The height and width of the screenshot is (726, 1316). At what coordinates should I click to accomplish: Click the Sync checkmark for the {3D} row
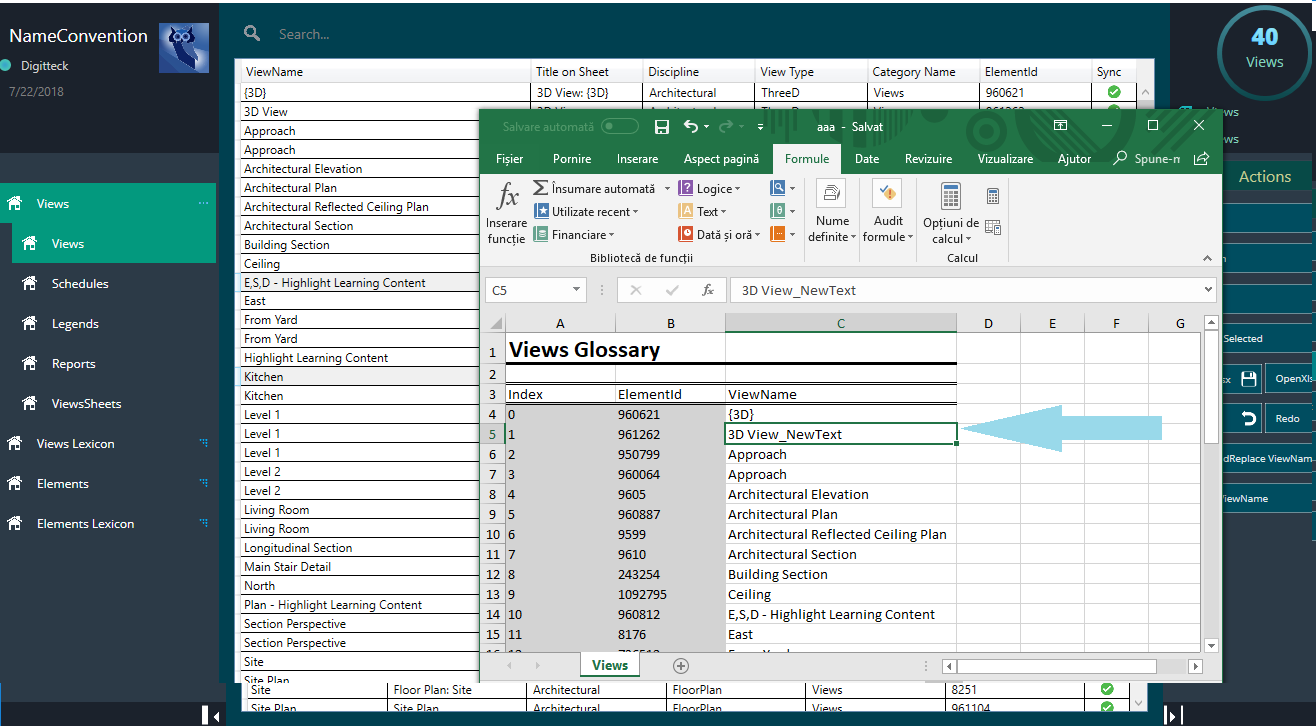coord(1113,93)
